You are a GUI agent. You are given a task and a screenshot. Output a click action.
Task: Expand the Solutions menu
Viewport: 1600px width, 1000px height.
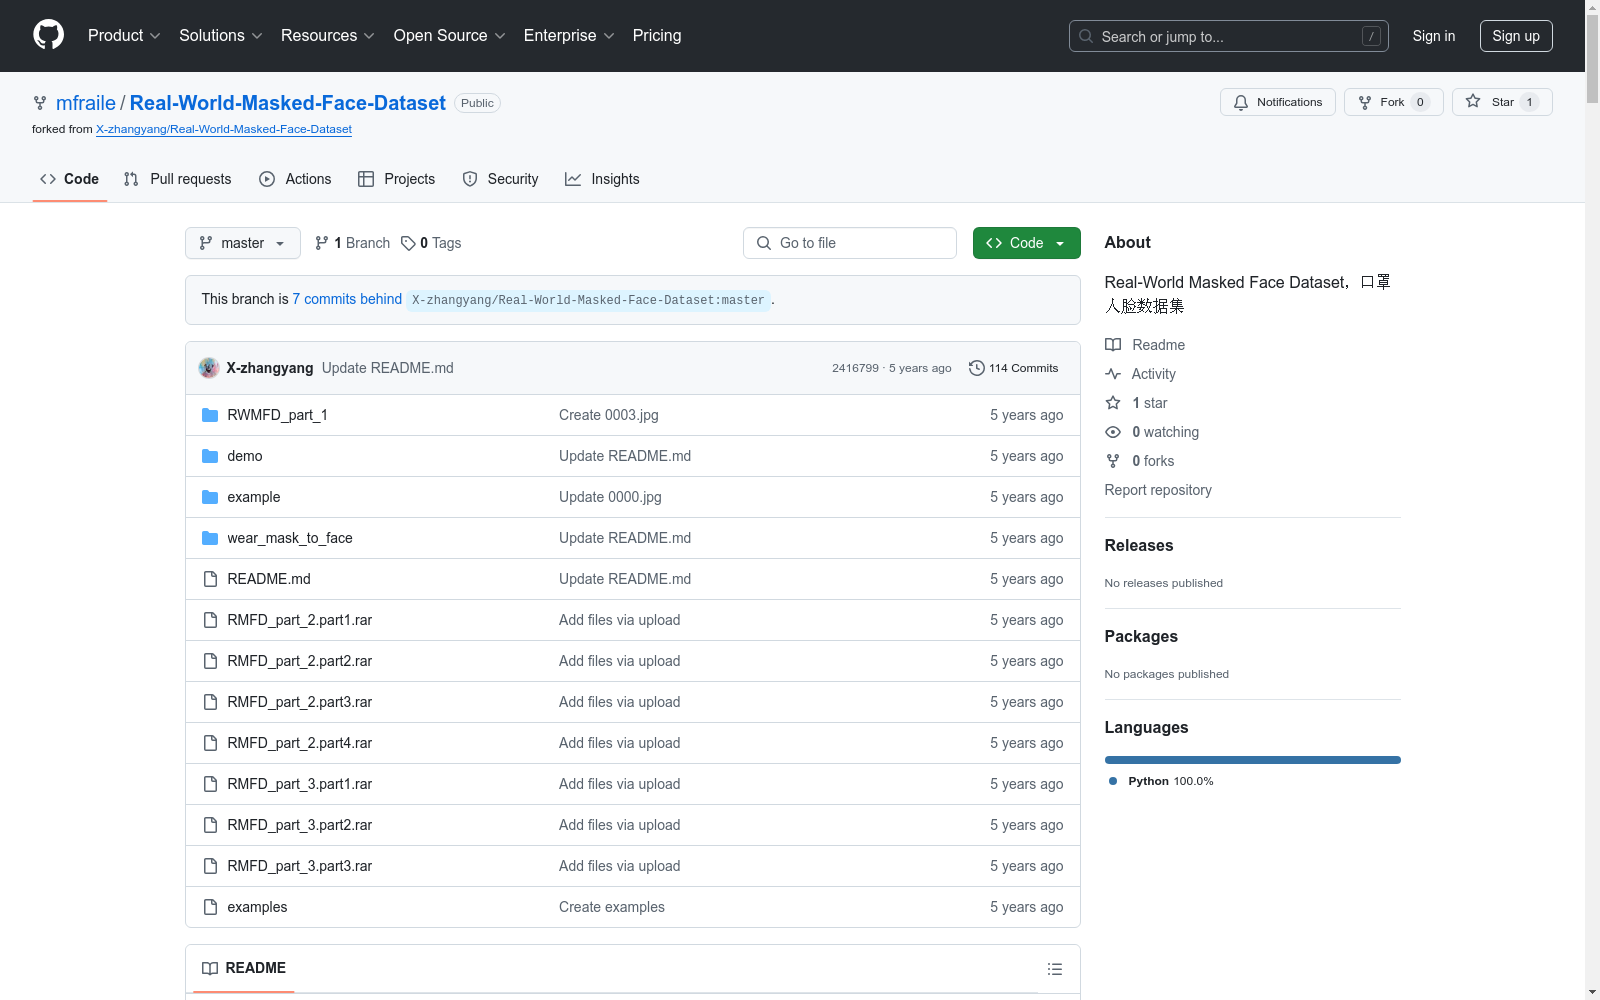221,36
